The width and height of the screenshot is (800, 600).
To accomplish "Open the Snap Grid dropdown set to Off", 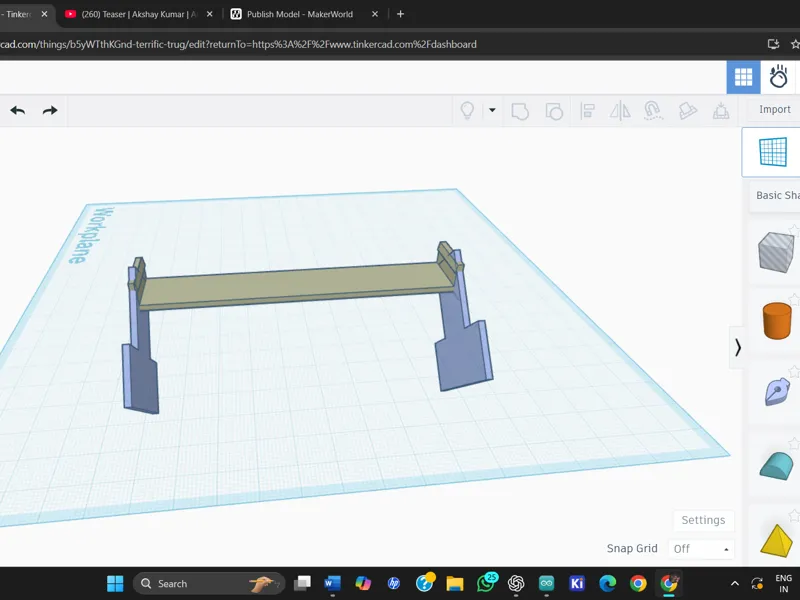I will (701, 549).
